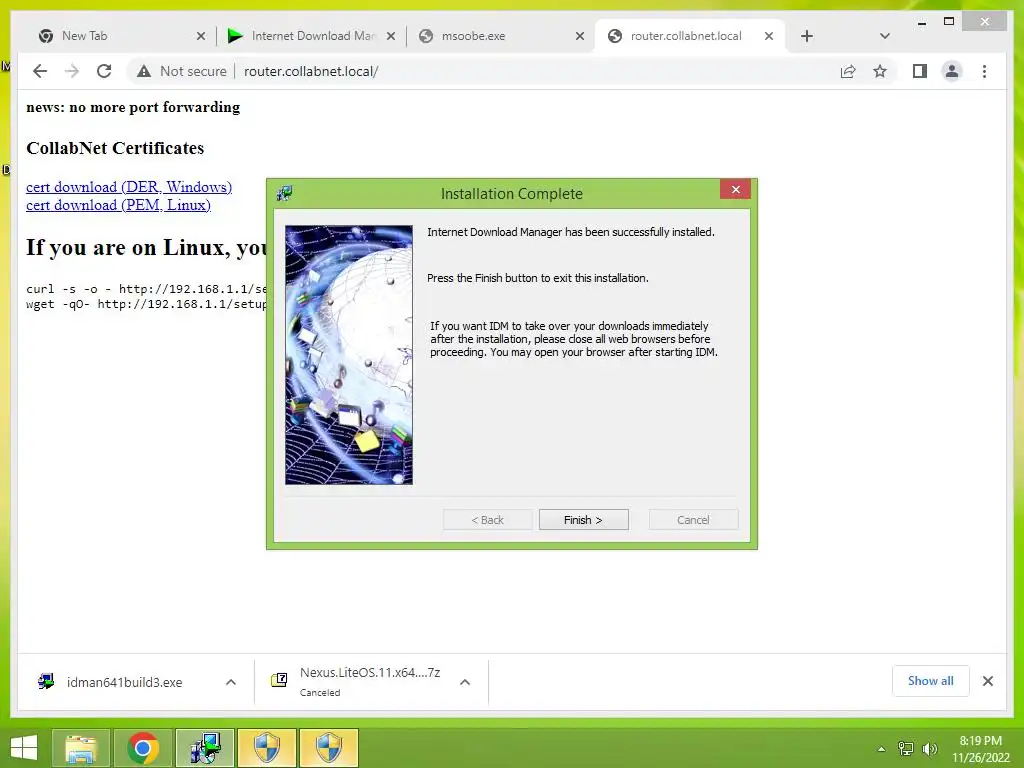Screen dimensions: 1024x768
Task: Close the Installation Complete dialog
Action: point(735,189)
